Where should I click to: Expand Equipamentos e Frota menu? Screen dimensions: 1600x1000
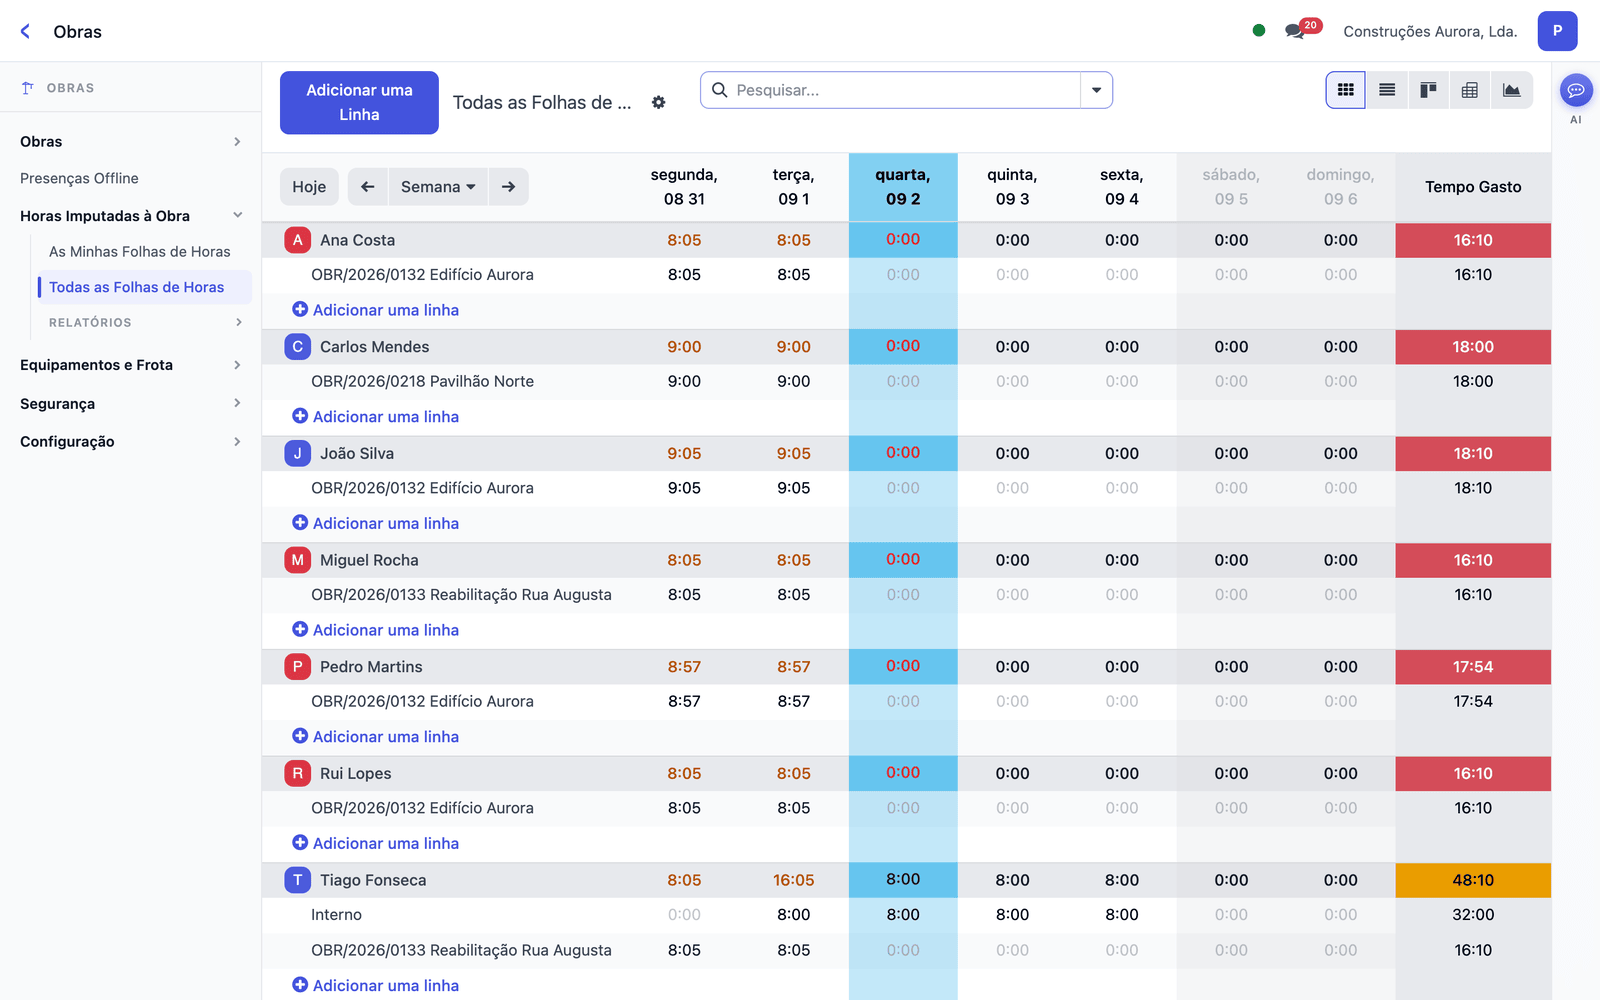click(x=130, y=365)
